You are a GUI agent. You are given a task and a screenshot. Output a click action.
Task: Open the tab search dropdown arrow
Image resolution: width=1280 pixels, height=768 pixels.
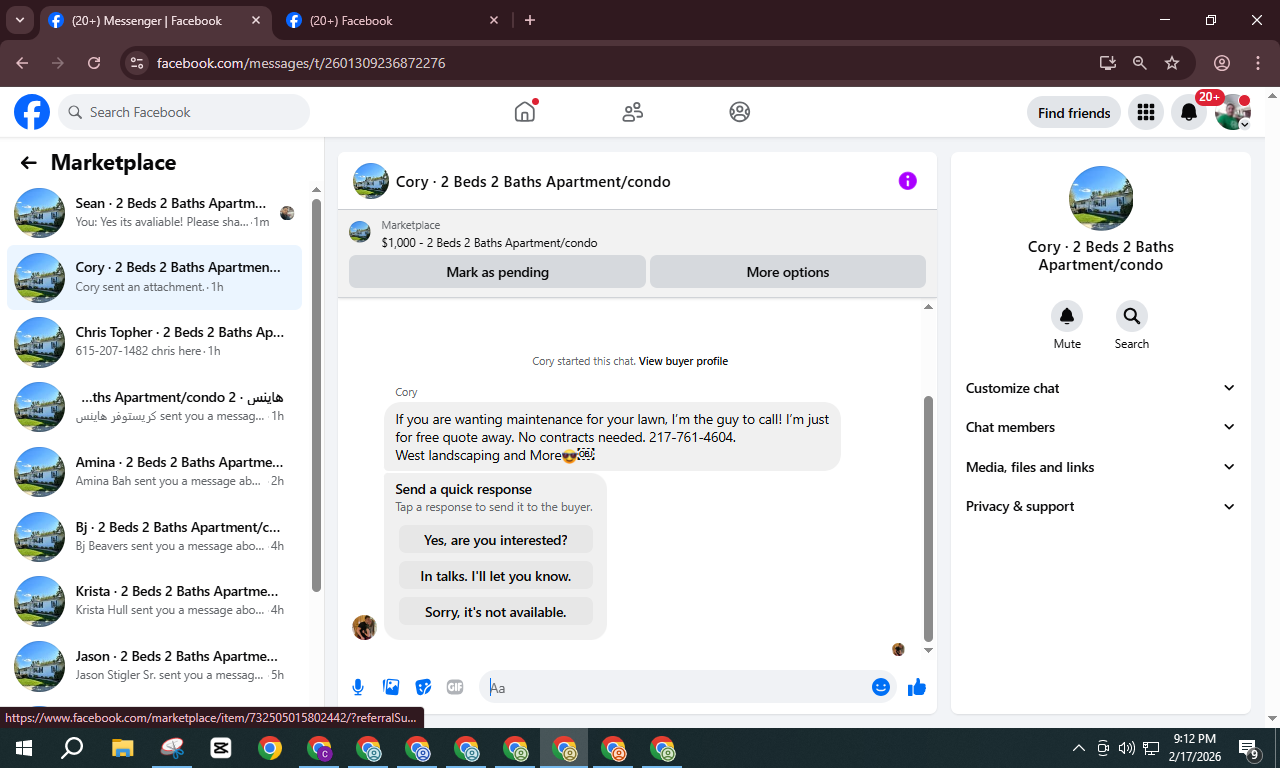click(19, 20)
